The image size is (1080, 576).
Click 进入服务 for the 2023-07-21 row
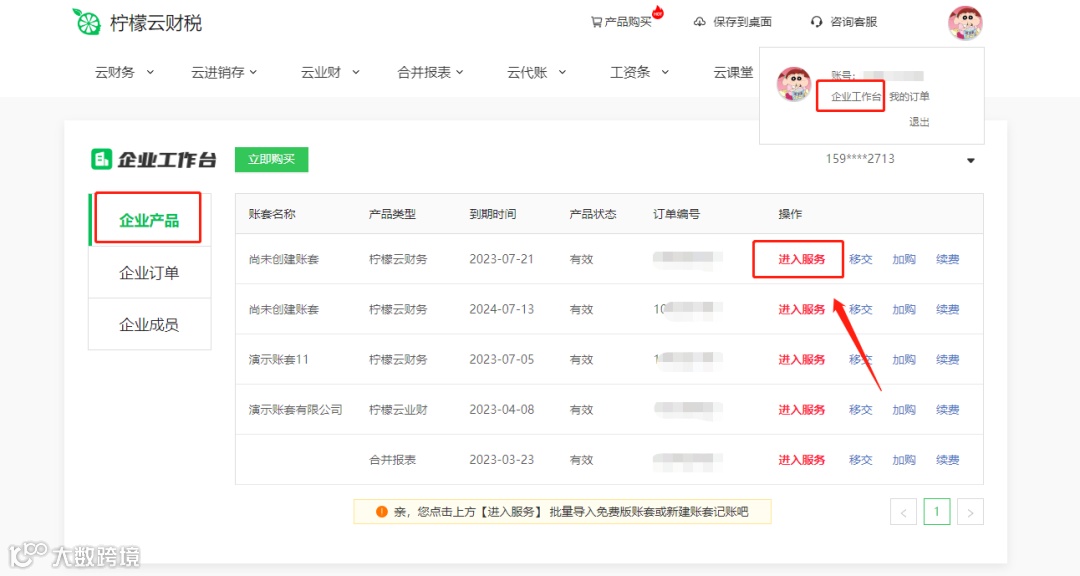[x=802, y=259]
